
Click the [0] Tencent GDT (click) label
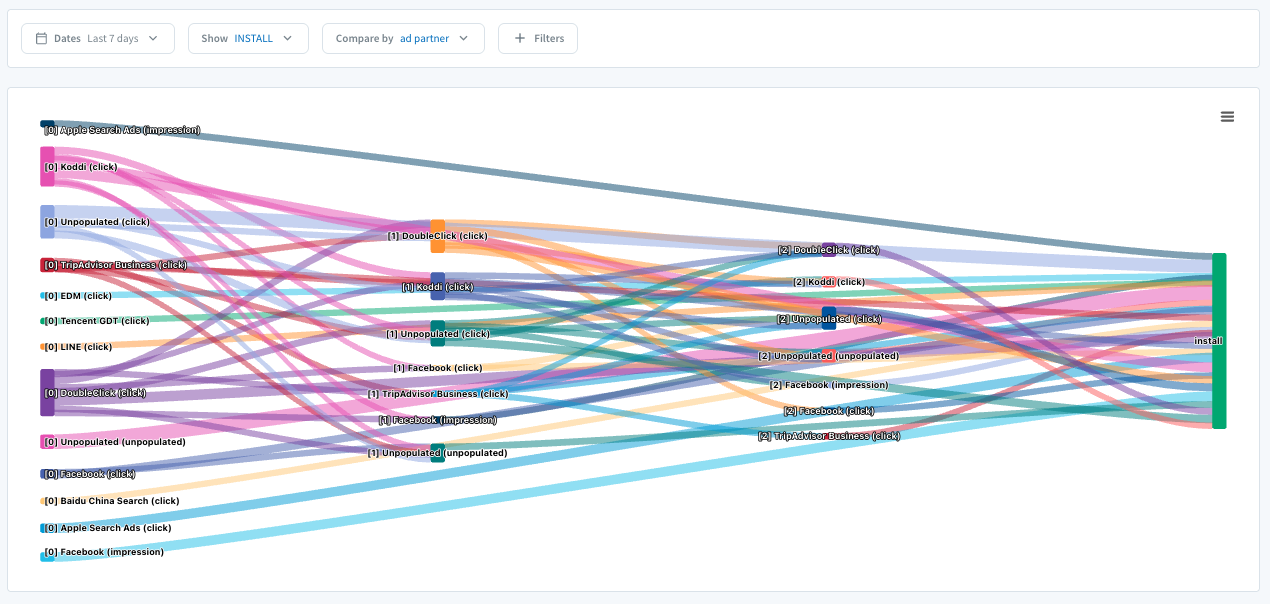[x=97, y=321]
